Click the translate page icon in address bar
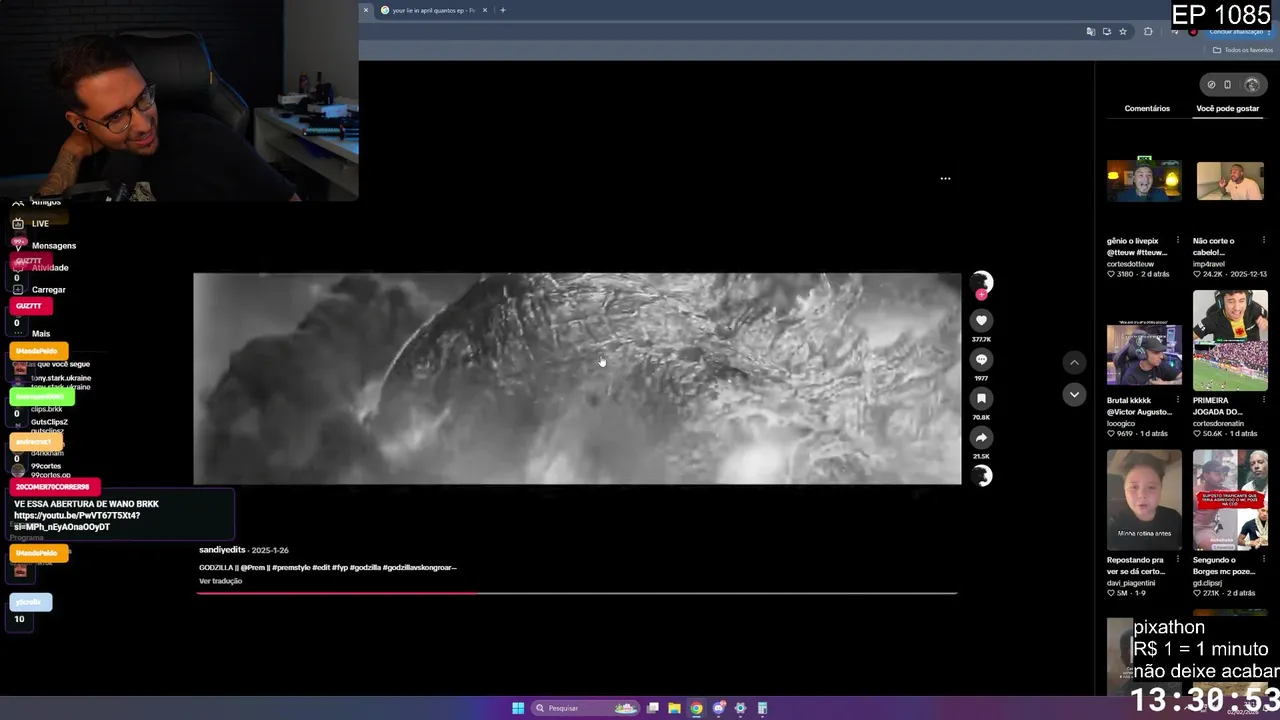 [x=1090, y=32]
